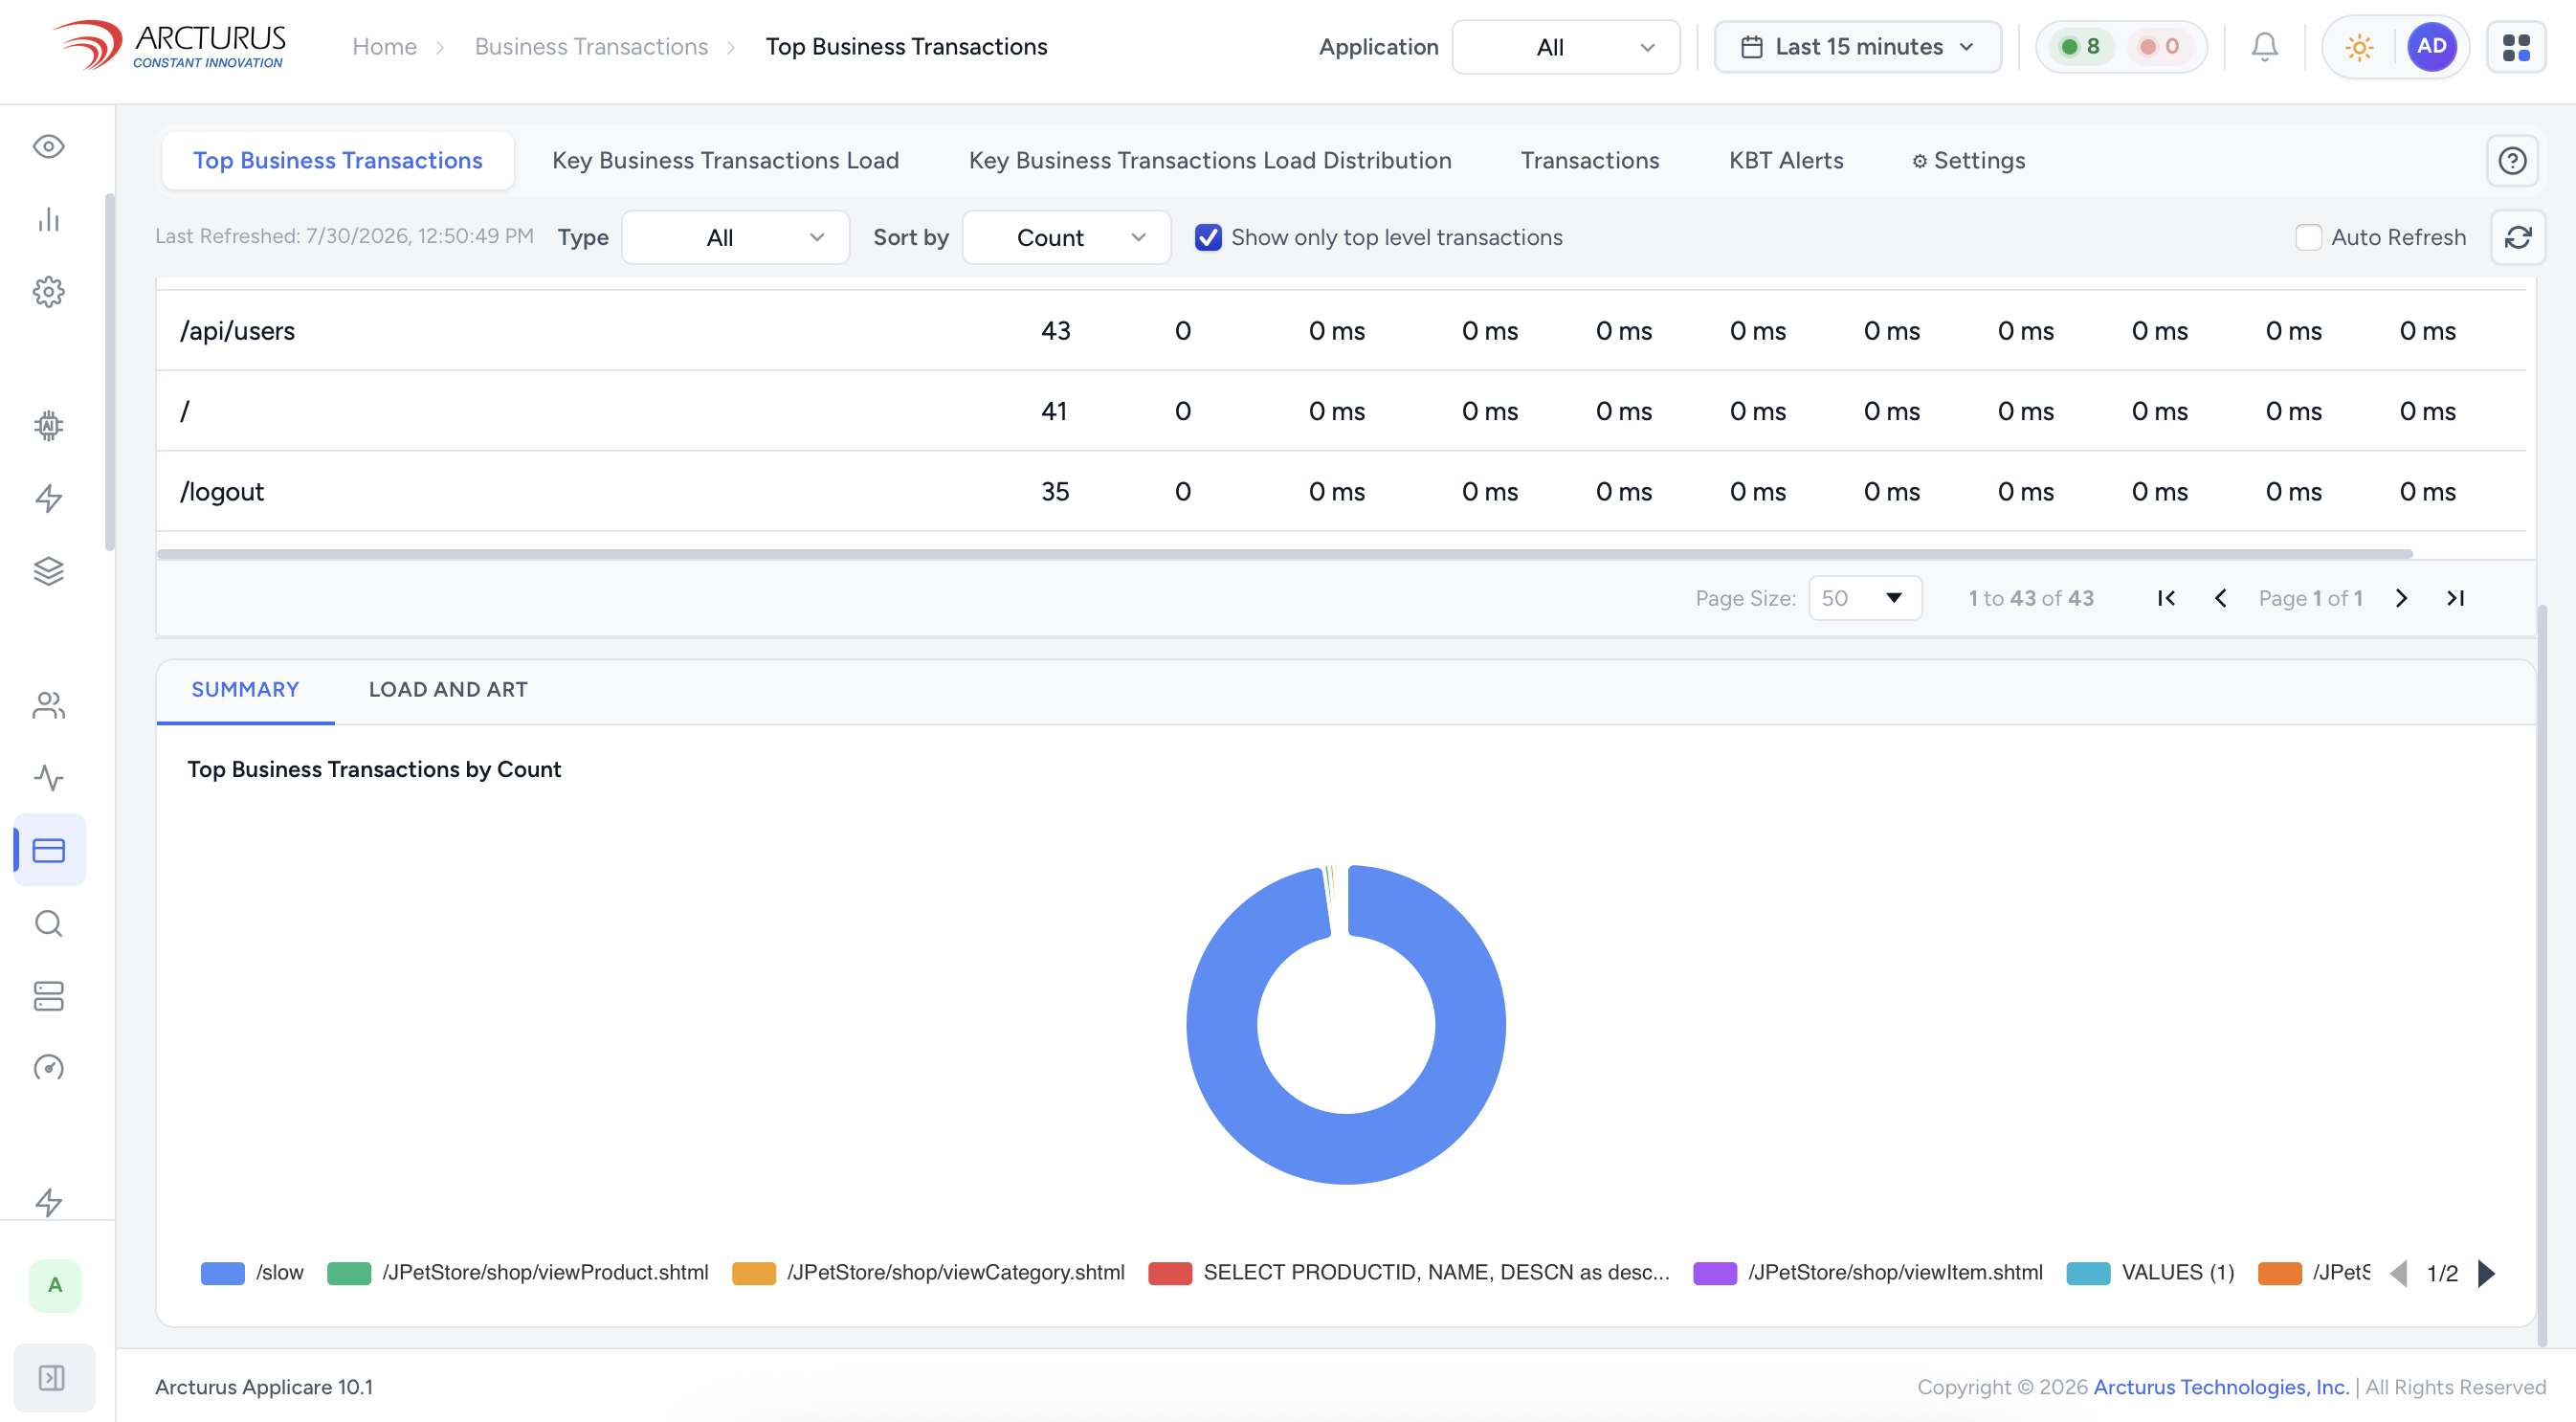Go to Home breadcrumb

[385, 47]
